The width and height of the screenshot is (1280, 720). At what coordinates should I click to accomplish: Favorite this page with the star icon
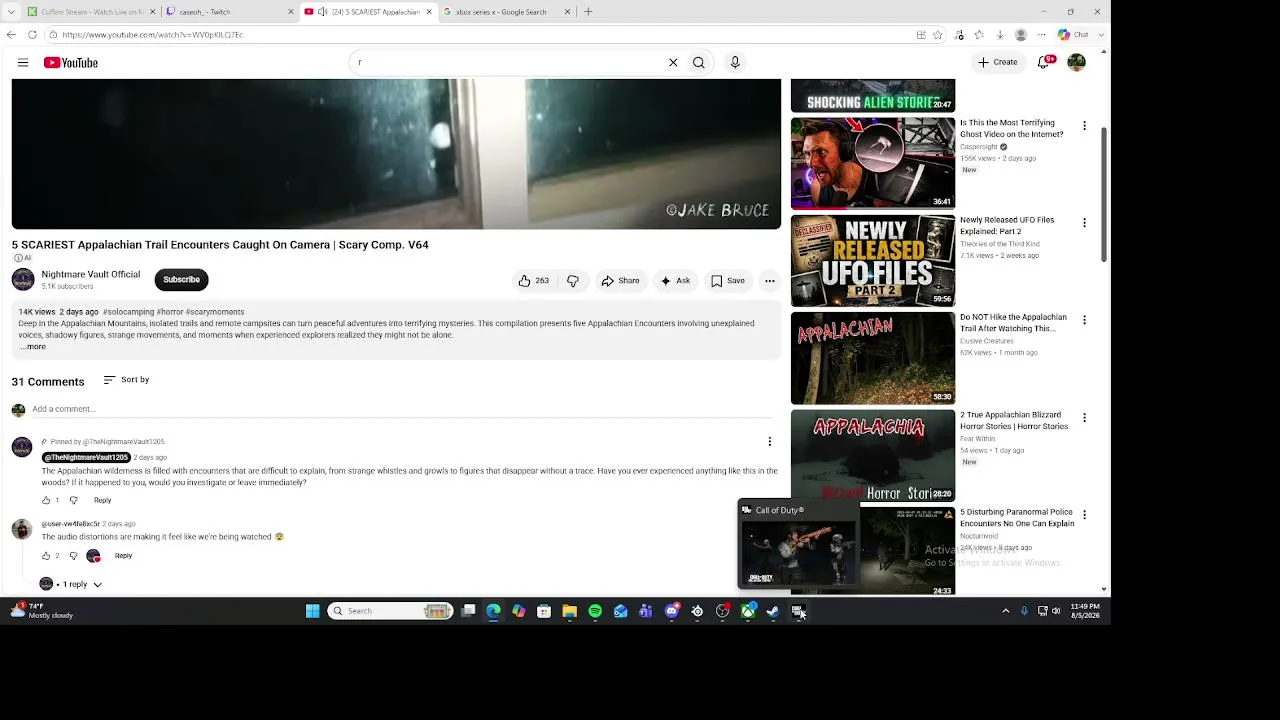point(937,35)
